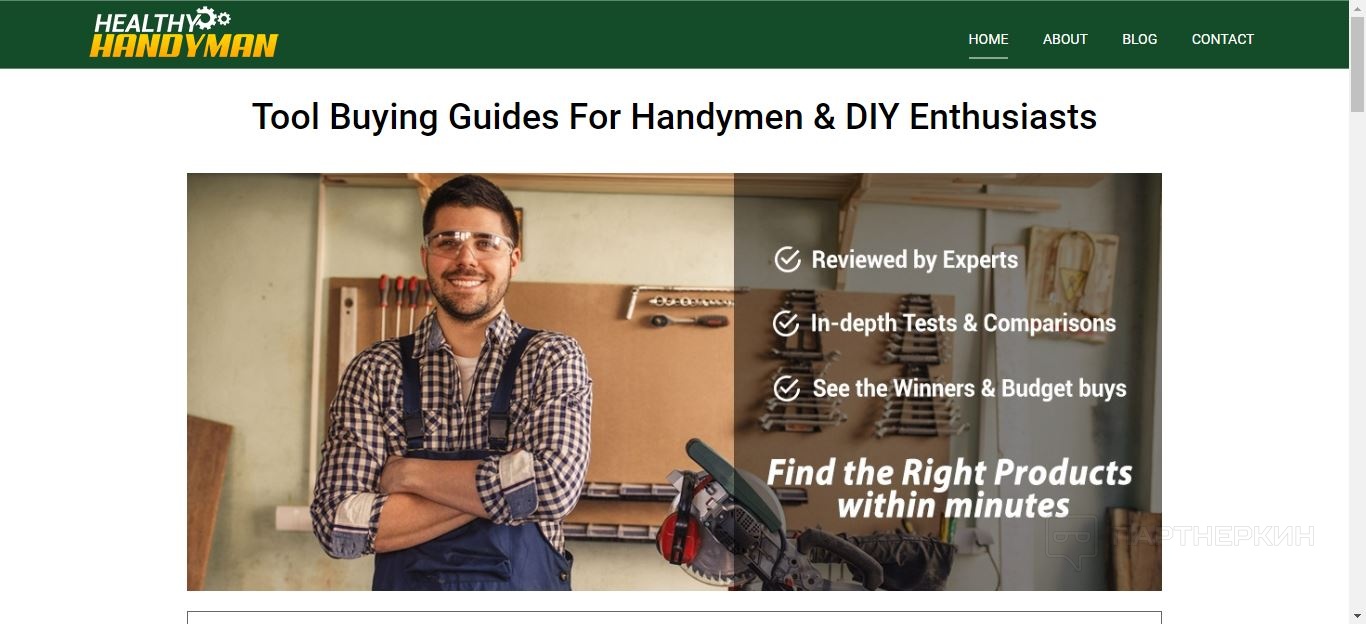
Task: Click the checkmark icon beside Reviewed by Experts
Action: (x=788, y=260)
